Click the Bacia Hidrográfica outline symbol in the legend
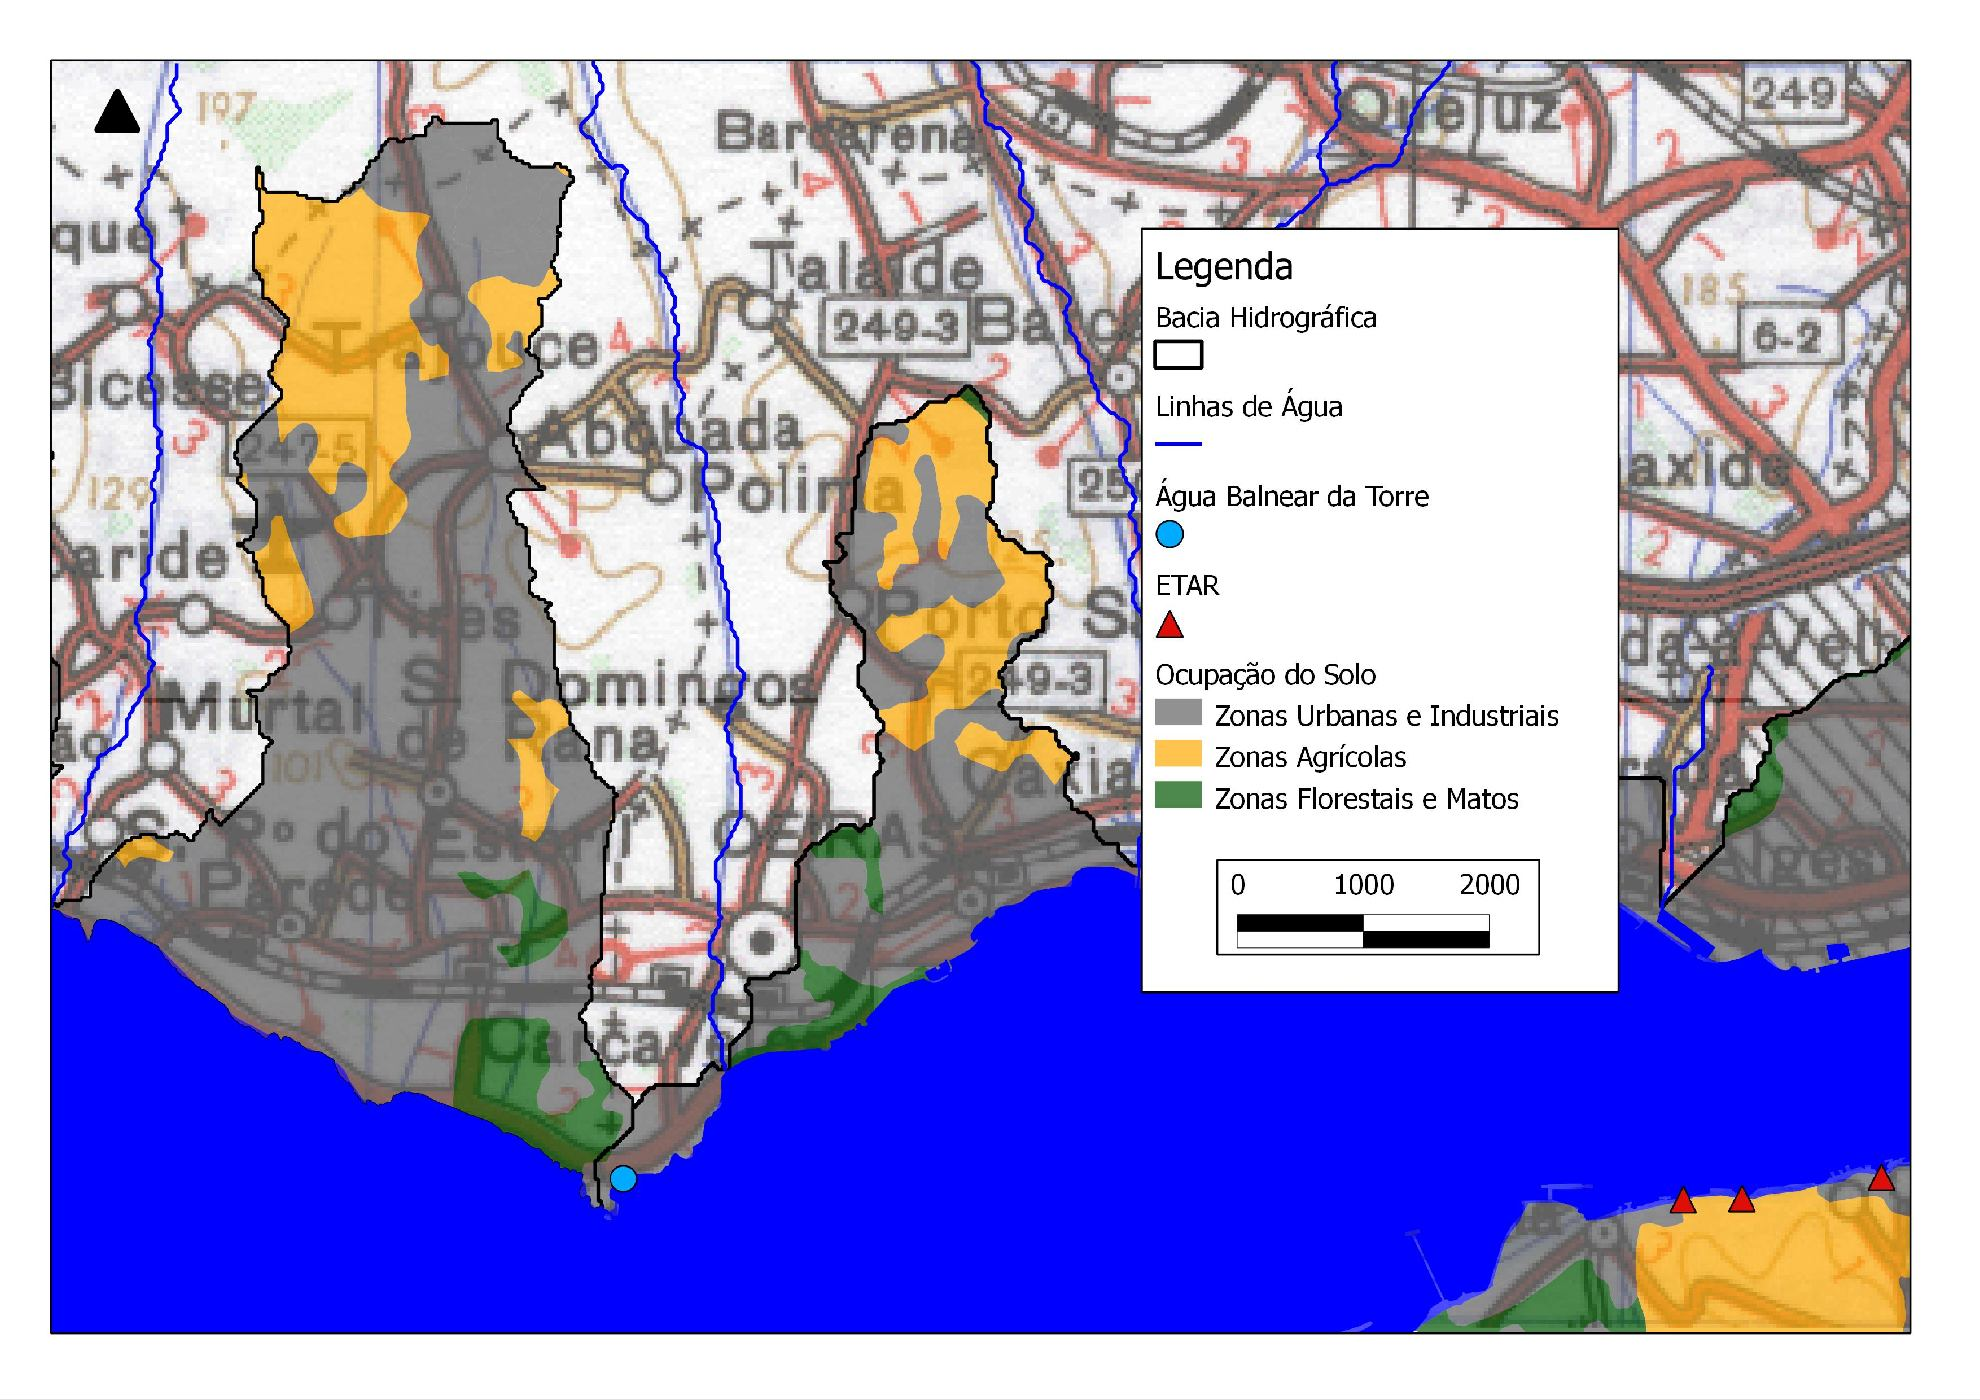The height and width of the screenshot is (1400, 1980). (x=1178, y=355)
